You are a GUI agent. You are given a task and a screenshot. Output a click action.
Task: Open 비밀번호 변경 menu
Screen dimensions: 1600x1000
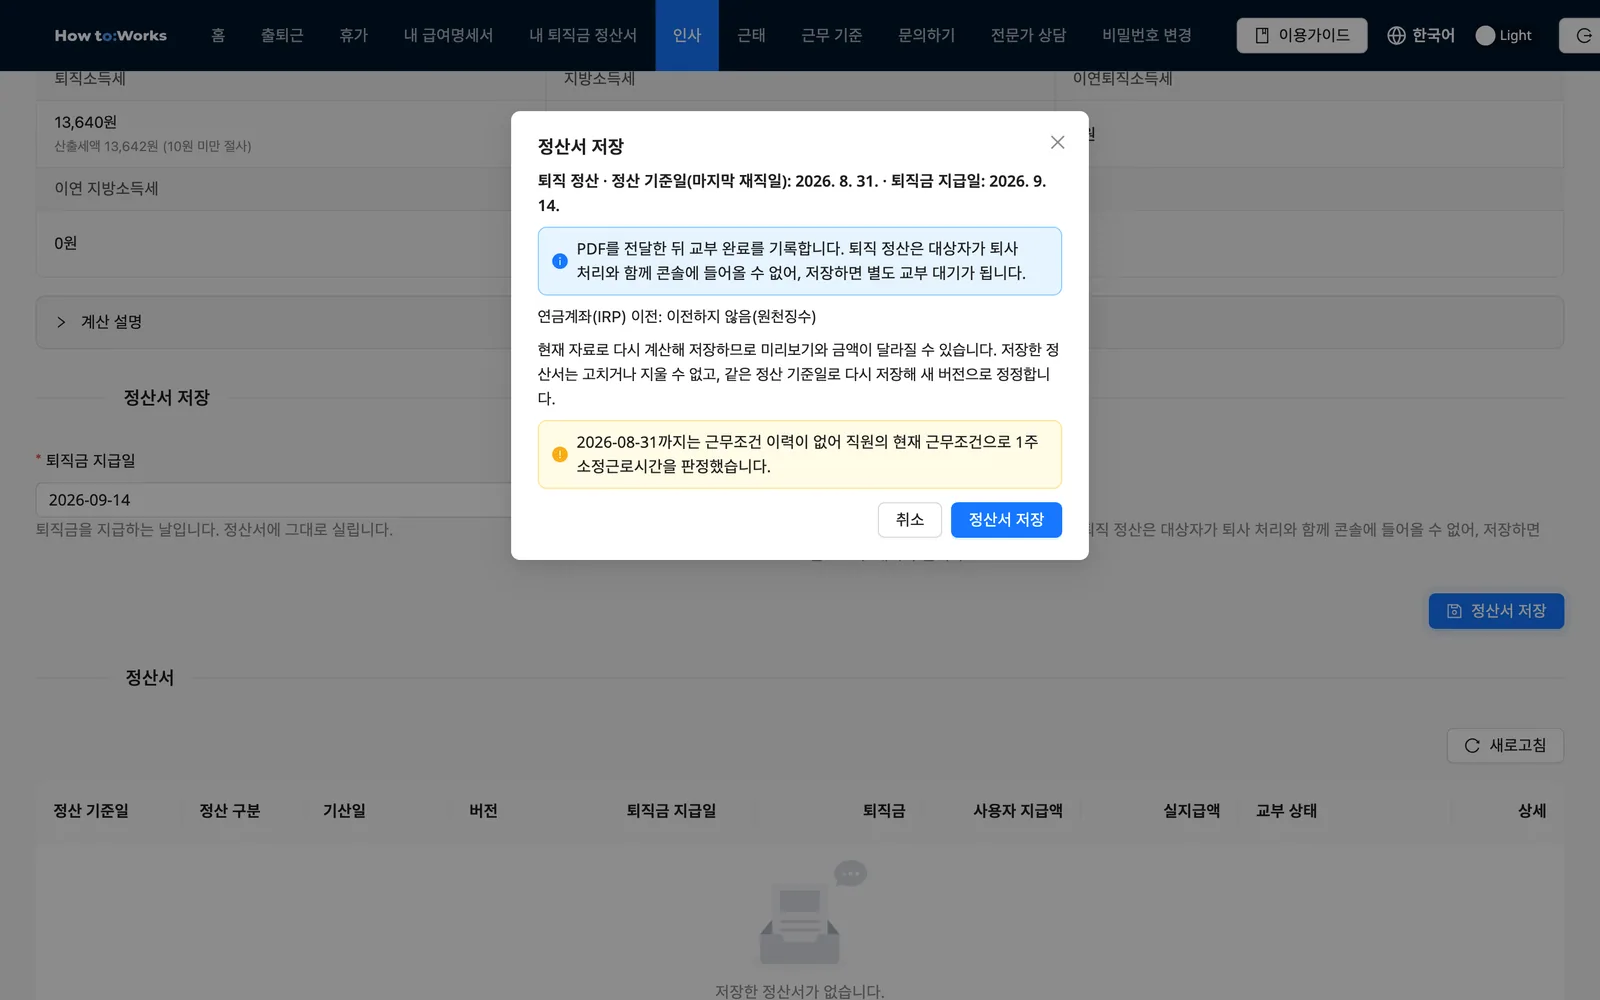point(1147,35)
